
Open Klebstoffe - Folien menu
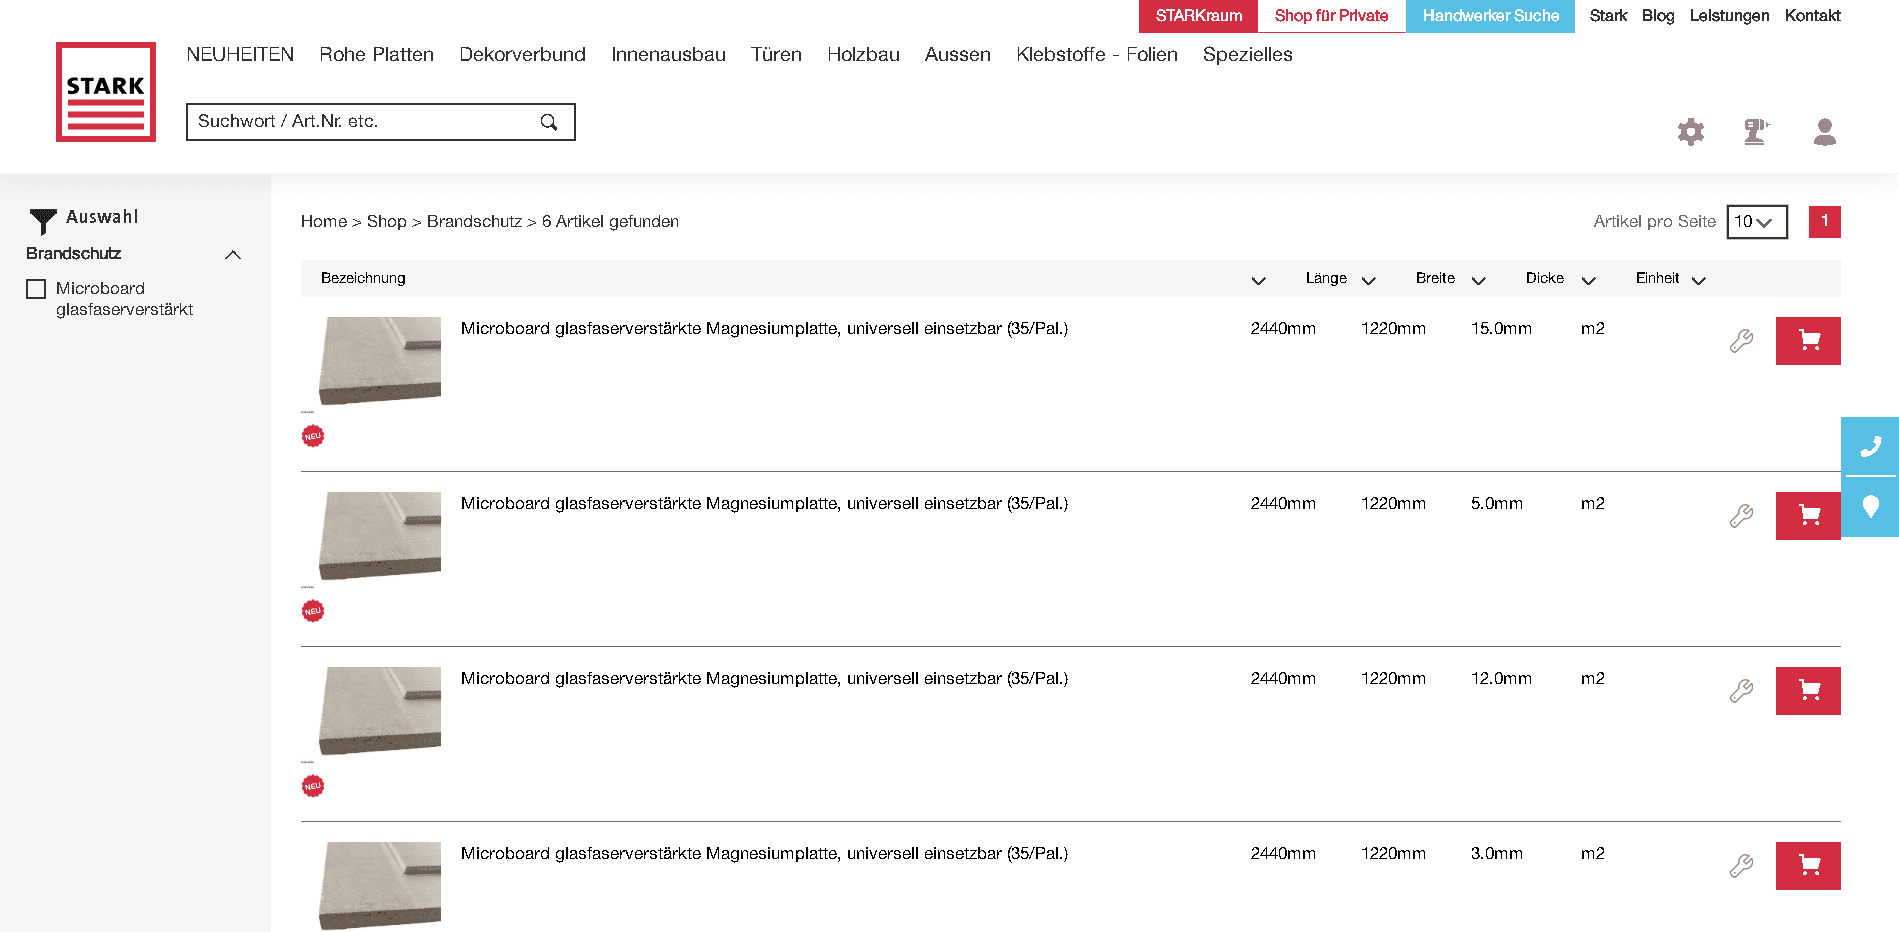click(x=1097, y=55)
